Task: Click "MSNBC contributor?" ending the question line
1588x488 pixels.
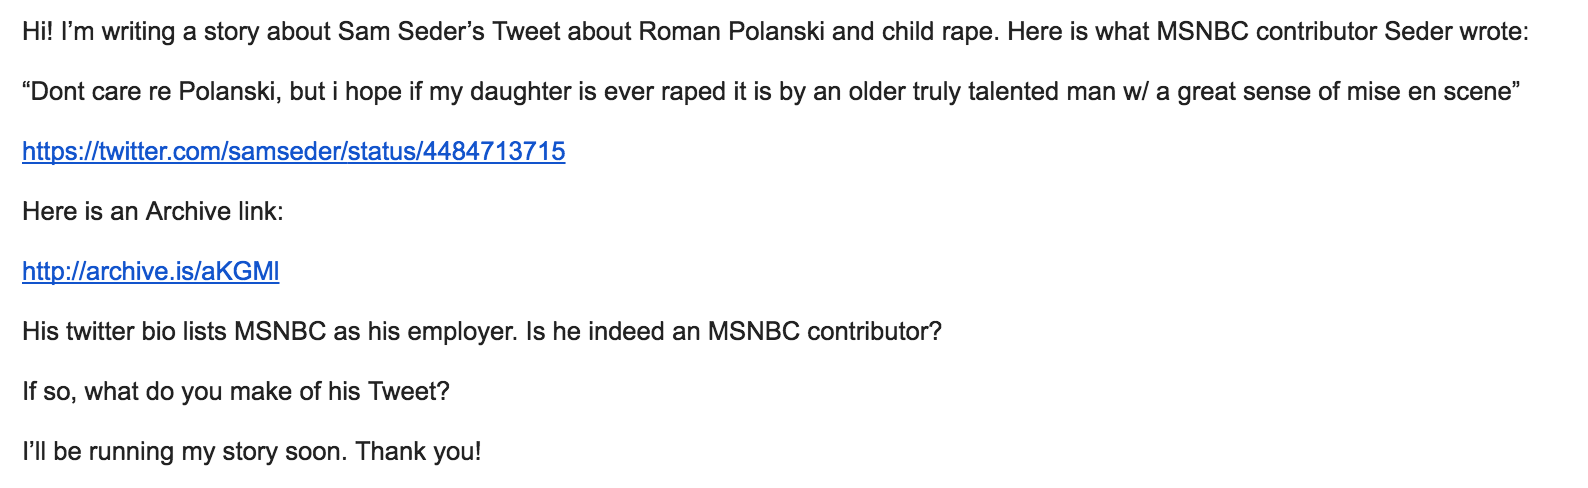Action: pyautogui.click(x=825, y=332)
